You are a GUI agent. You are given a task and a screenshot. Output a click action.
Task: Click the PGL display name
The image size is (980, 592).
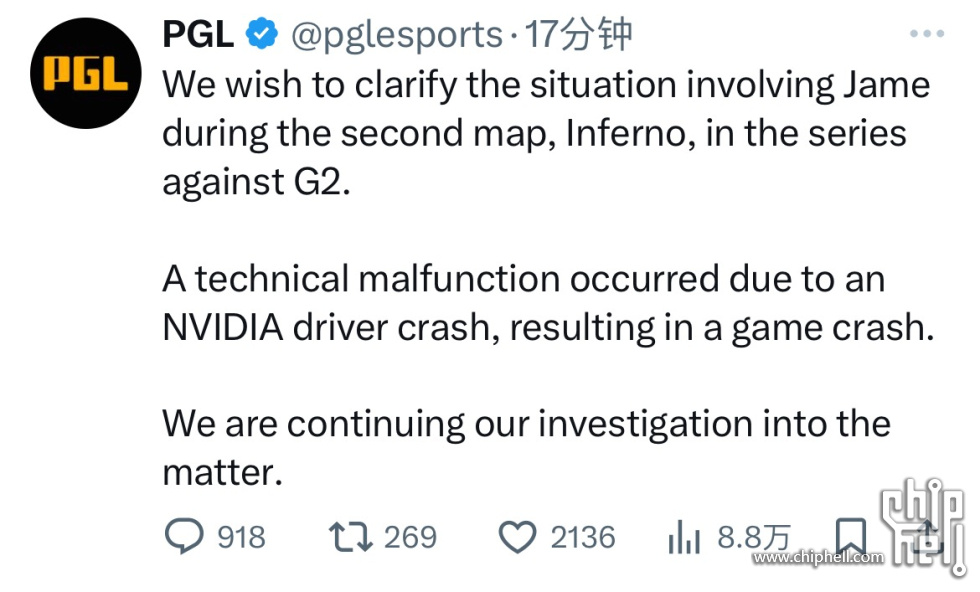tap(198, 34)
